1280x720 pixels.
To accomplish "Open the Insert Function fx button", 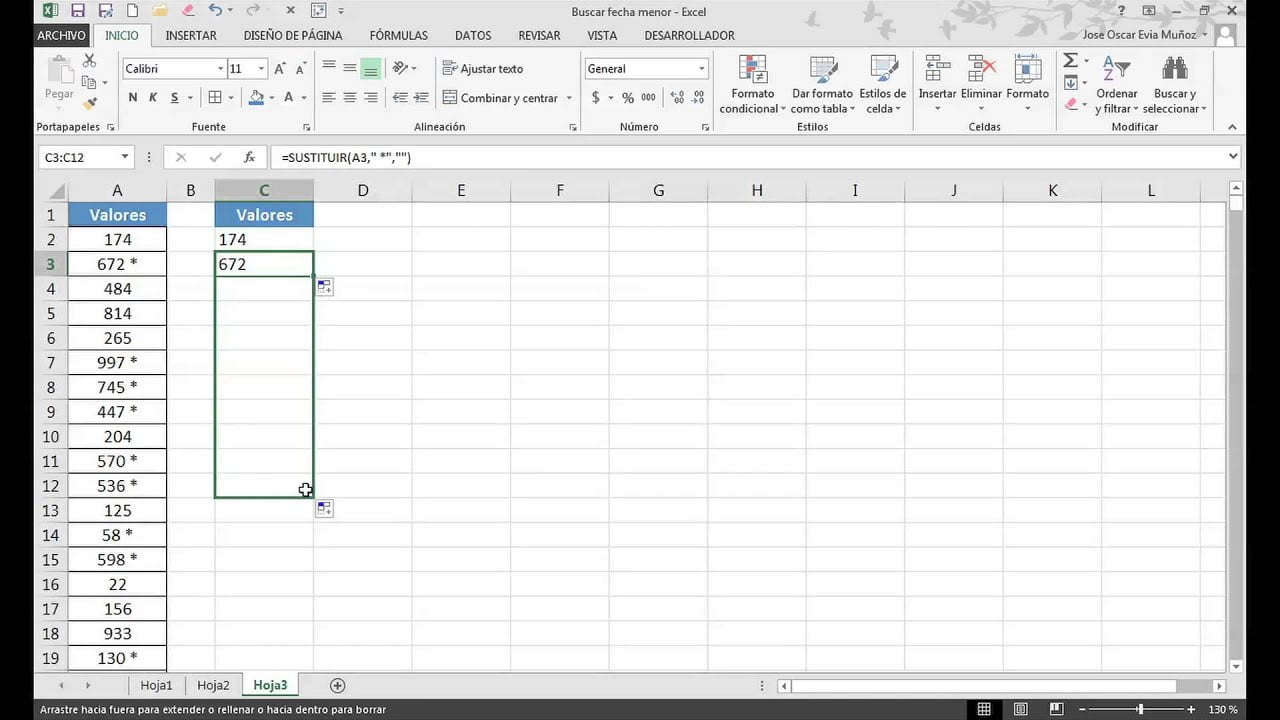I will tap(249, 157).
